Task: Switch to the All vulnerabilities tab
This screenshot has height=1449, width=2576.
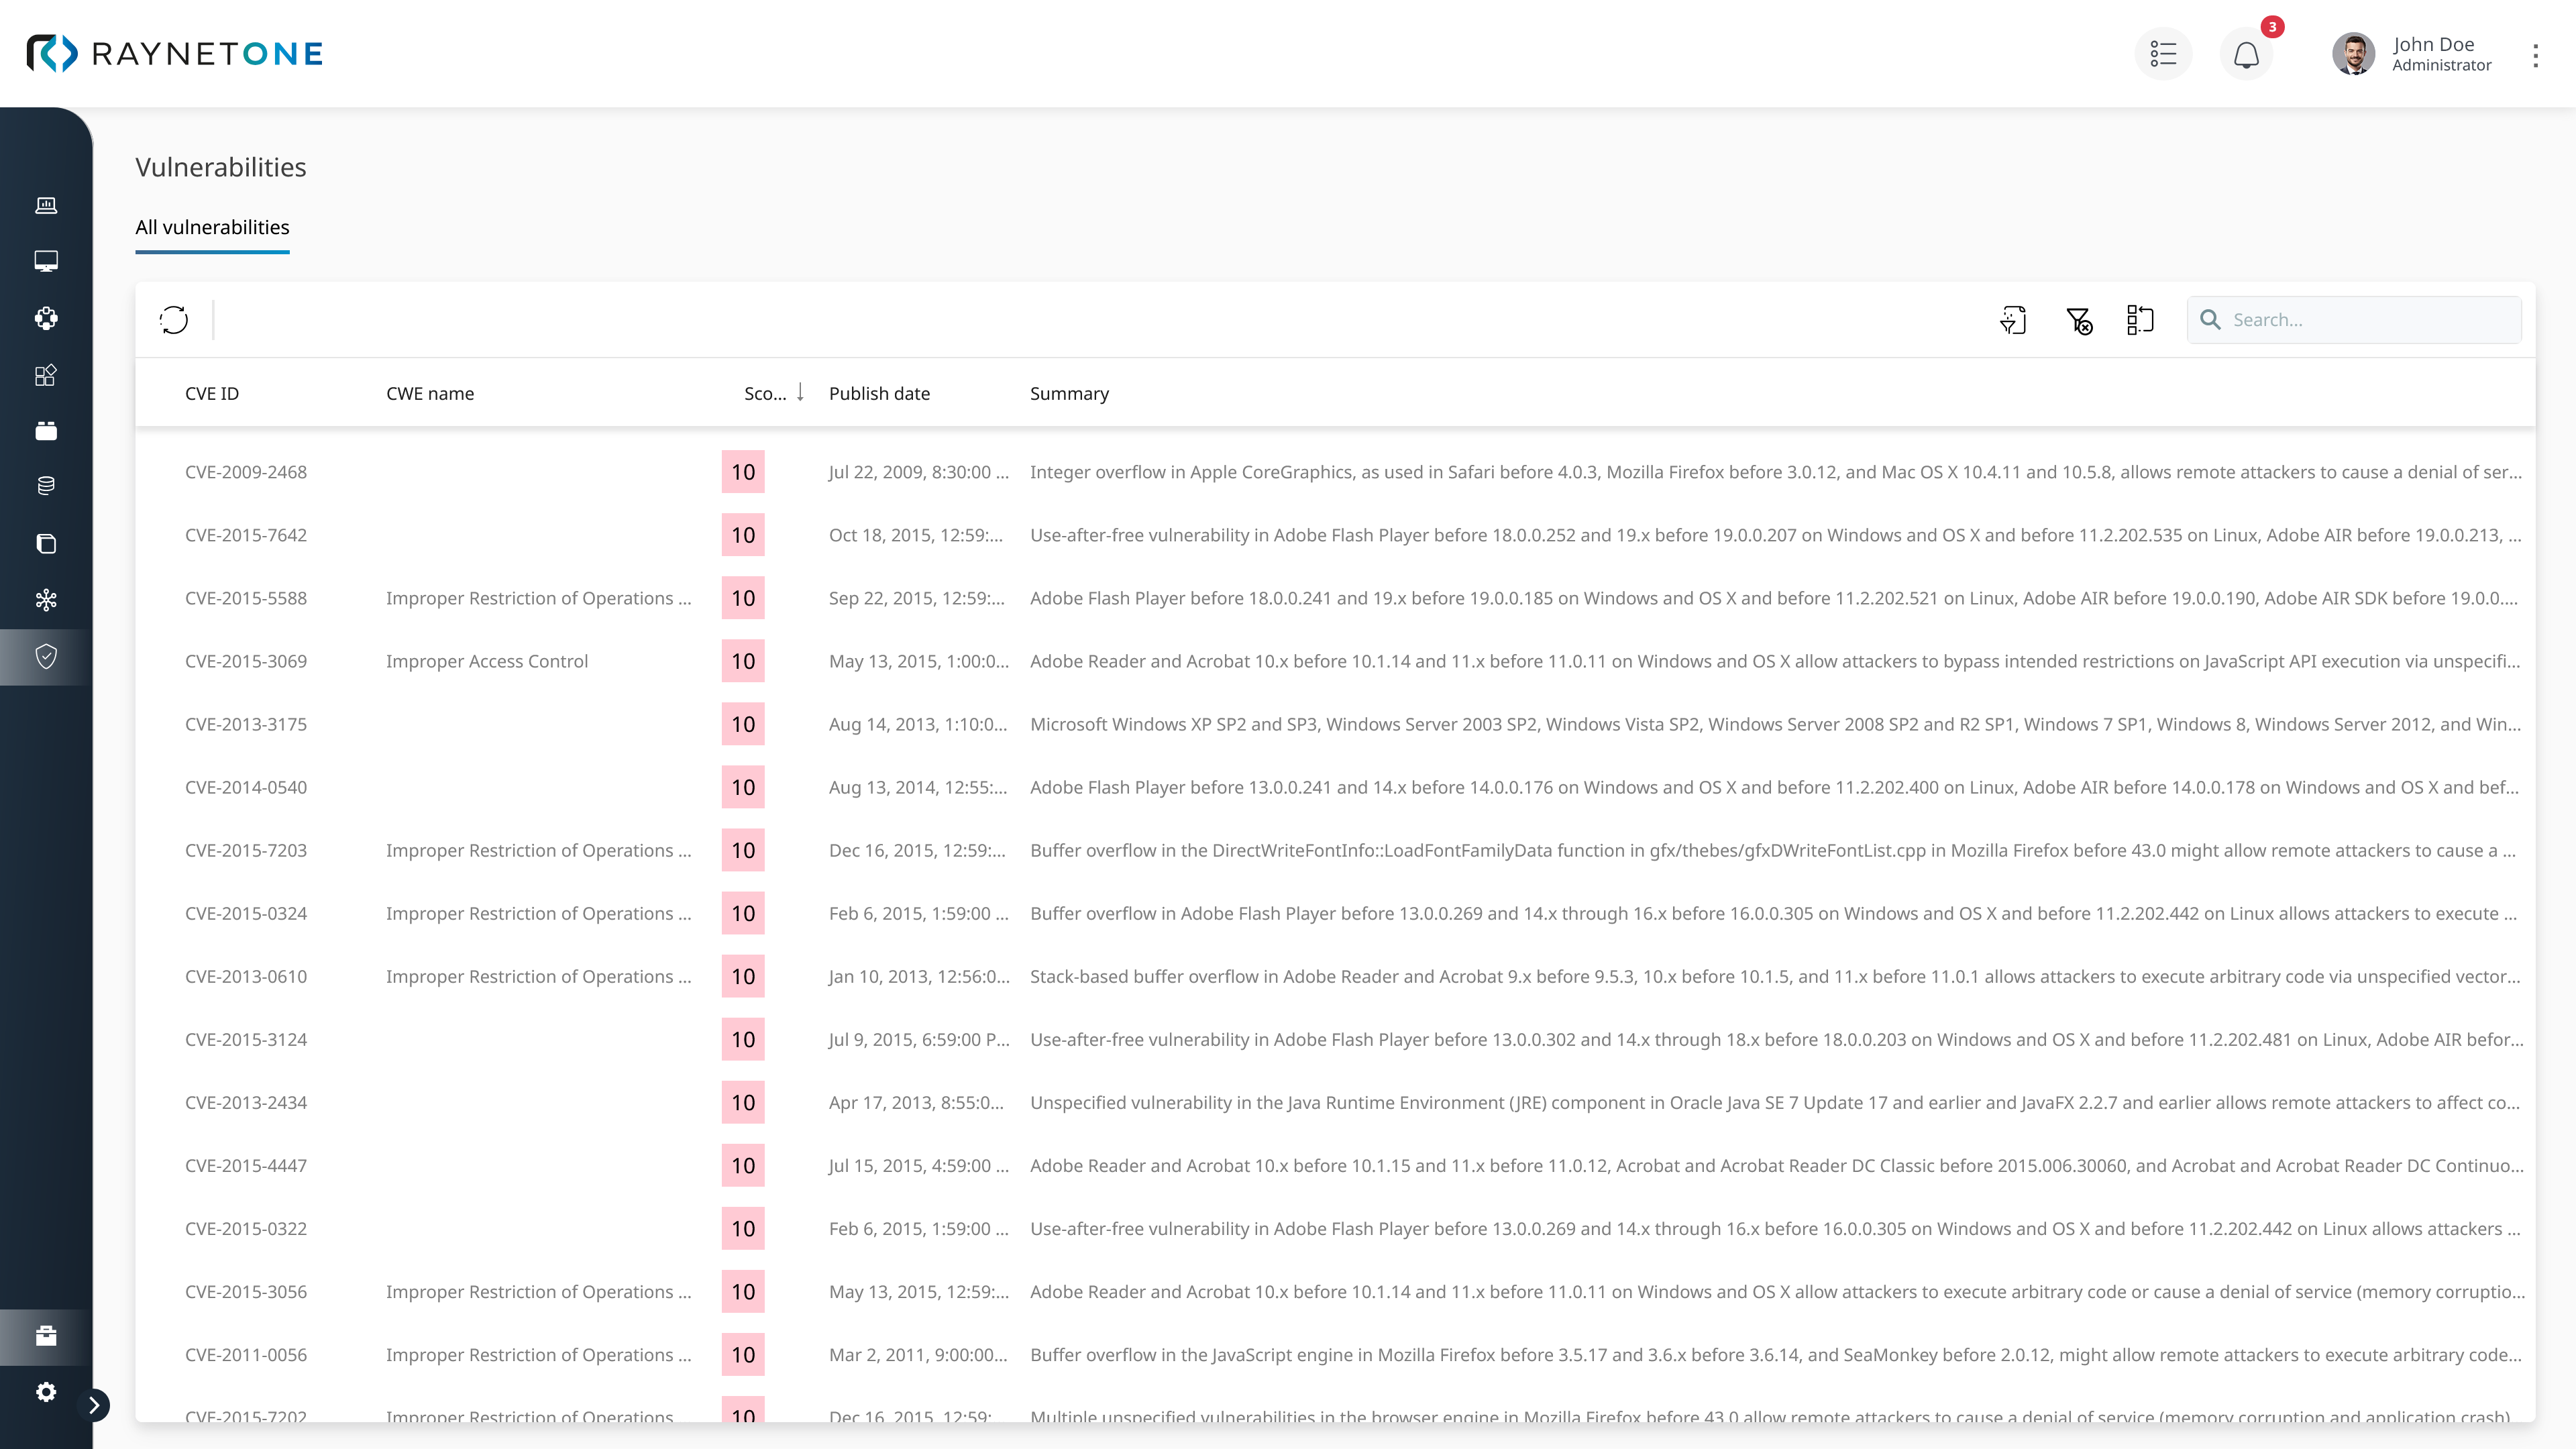Action: [212, 227]
